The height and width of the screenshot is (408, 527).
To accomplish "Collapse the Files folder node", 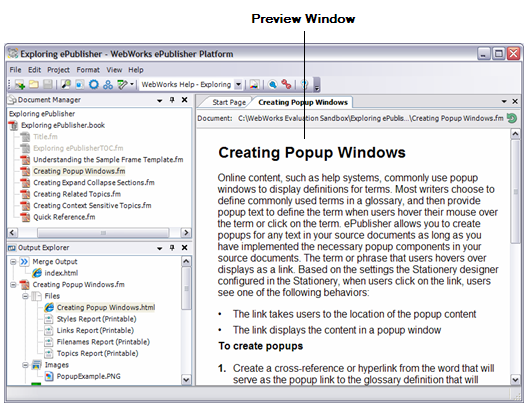I will [25, 296].
